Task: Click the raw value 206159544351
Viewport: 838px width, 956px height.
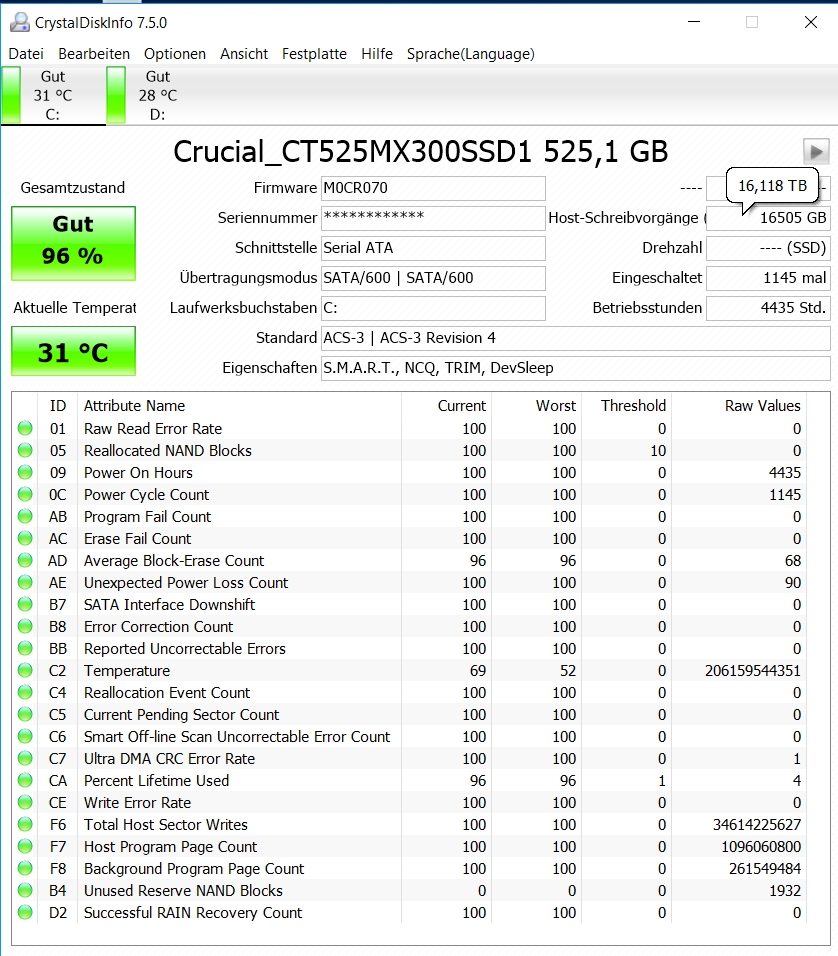Action: [x=753, y=671]
